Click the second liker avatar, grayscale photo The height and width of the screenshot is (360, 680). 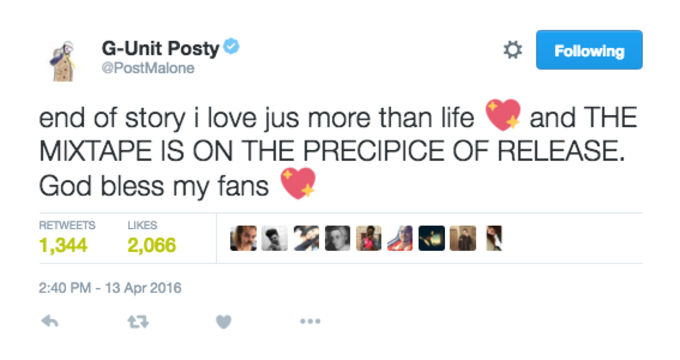coord(275,238)
